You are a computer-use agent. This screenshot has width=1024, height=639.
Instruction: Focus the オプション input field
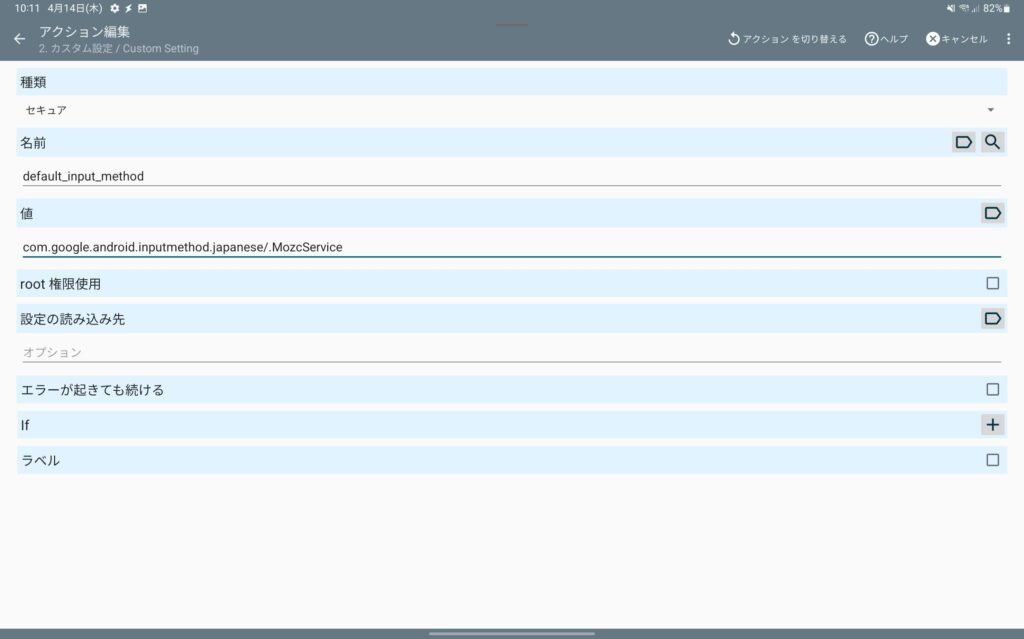click(511, 353)
